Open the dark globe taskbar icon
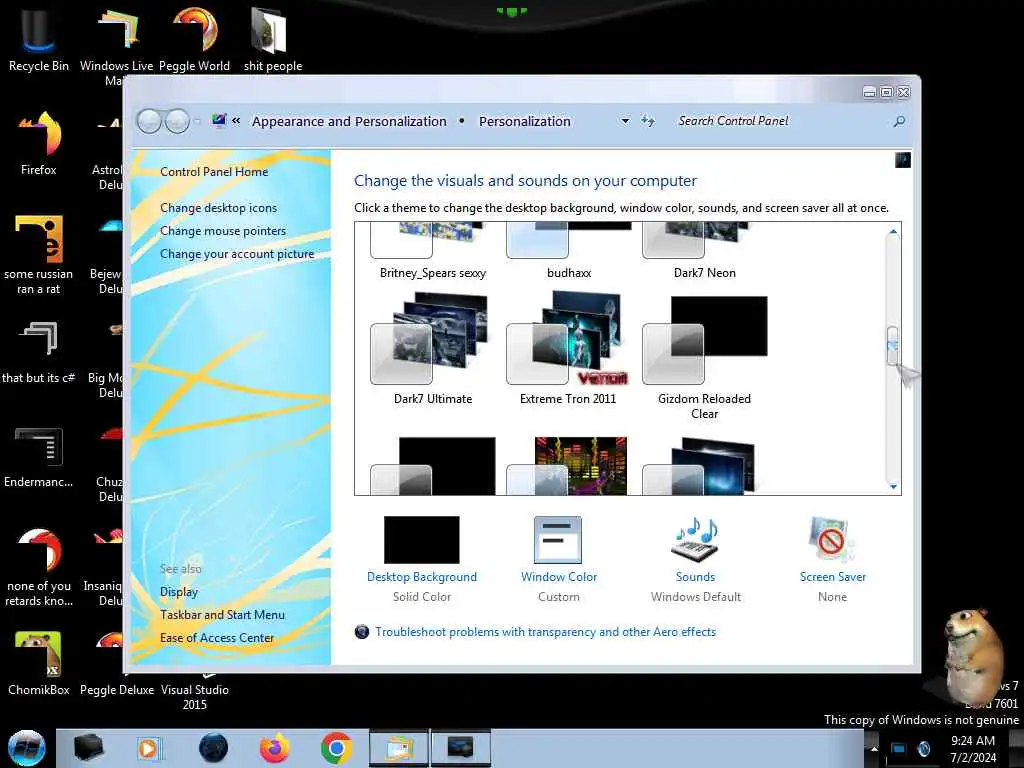The image size is (1024, 768). pyautogui.click(x=213, y=748)
